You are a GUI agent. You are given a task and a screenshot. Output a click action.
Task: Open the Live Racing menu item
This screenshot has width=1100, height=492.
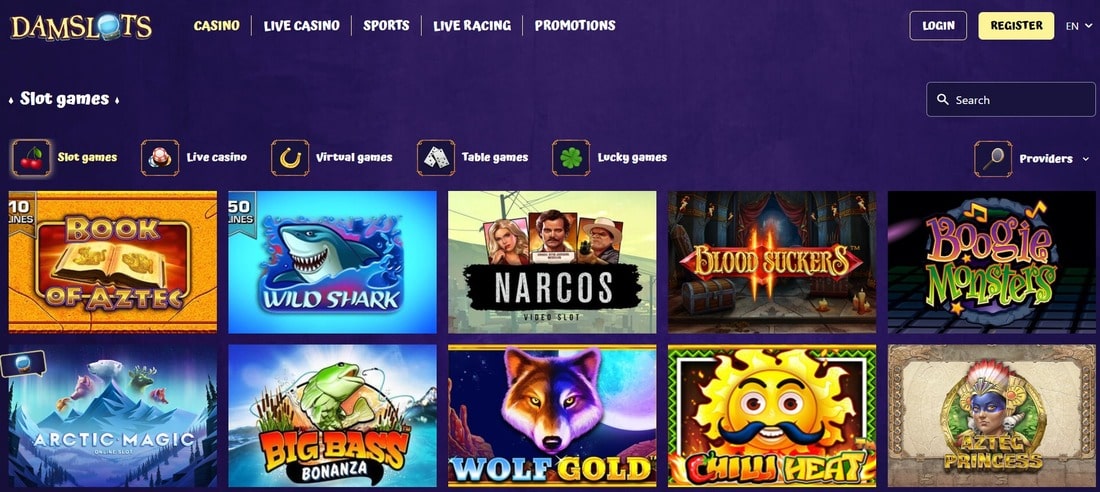(x=472, y=26)
